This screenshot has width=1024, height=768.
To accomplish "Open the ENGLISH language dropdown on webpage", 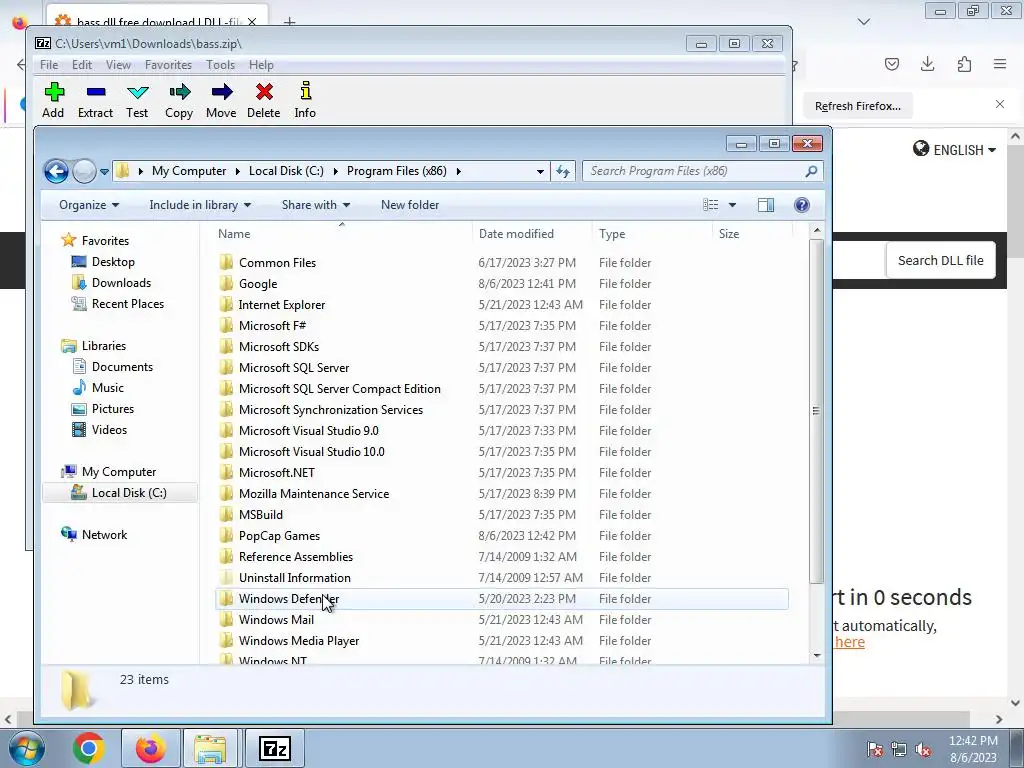I will point(955,150).
